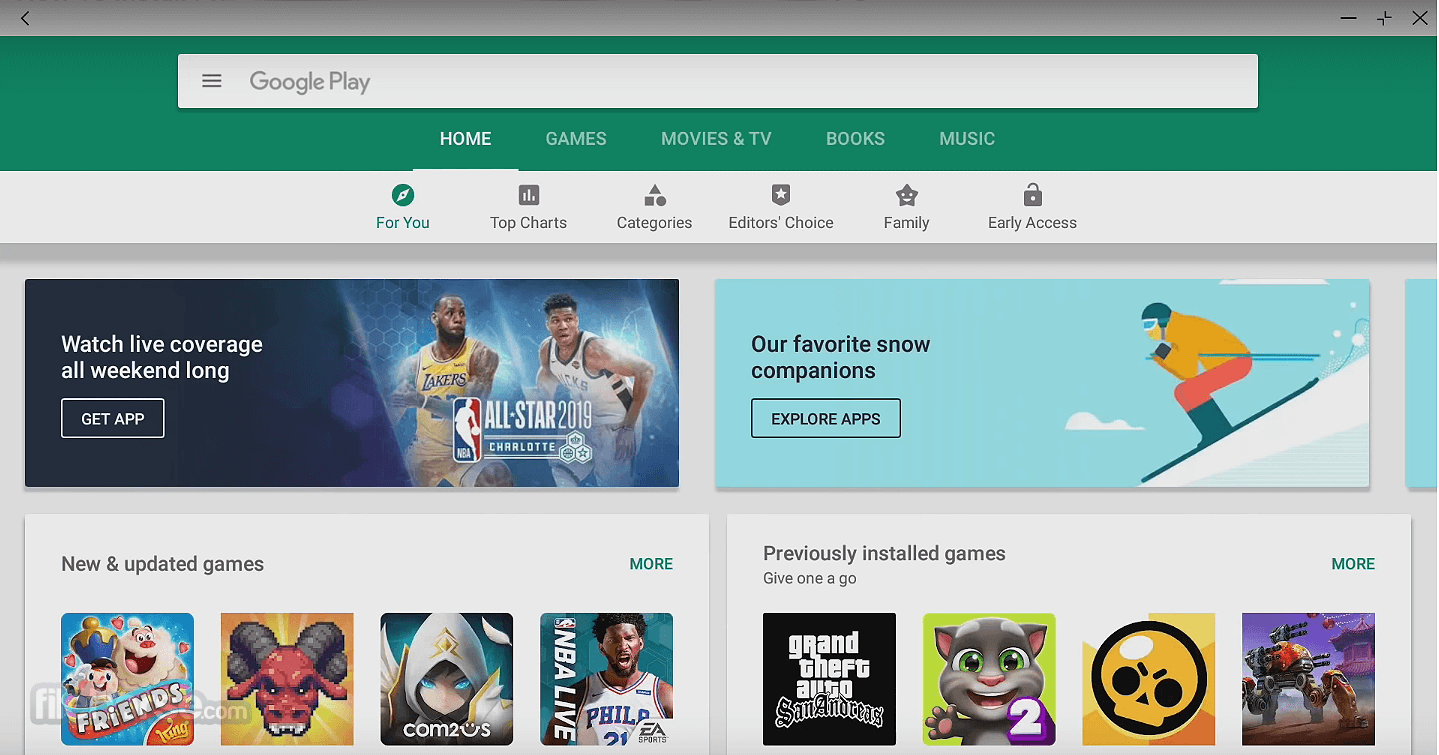Open the Early Access lock icon

click(1033, 194)
